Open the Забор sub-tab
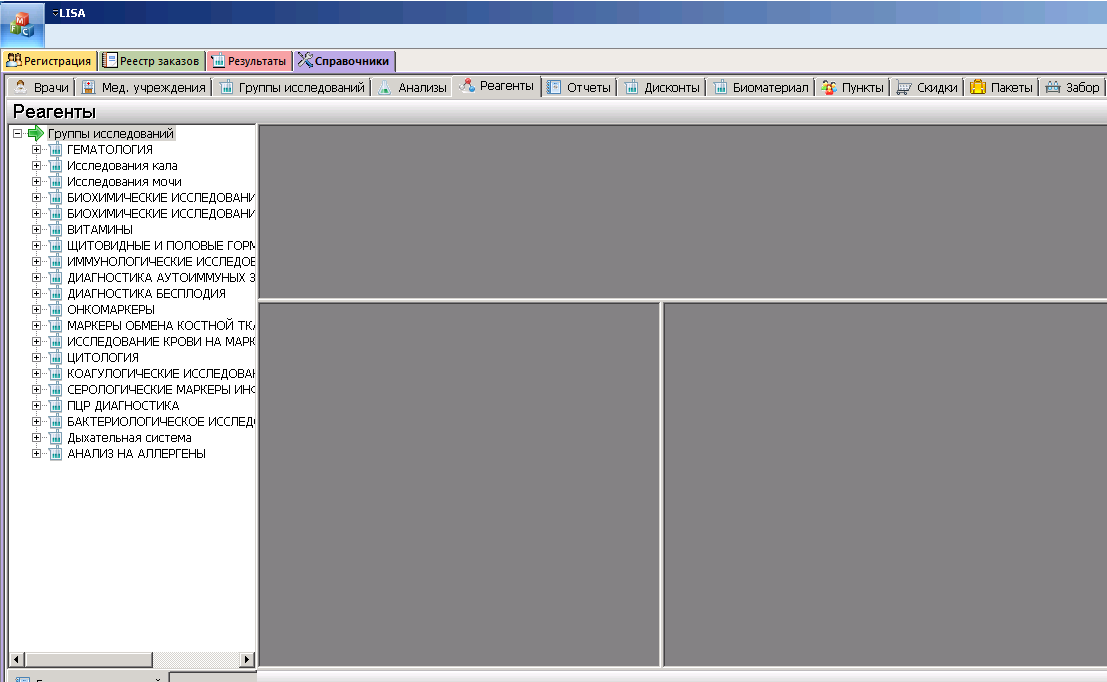The height and width of the screenshot is (682, 1107). point(1073,87)
